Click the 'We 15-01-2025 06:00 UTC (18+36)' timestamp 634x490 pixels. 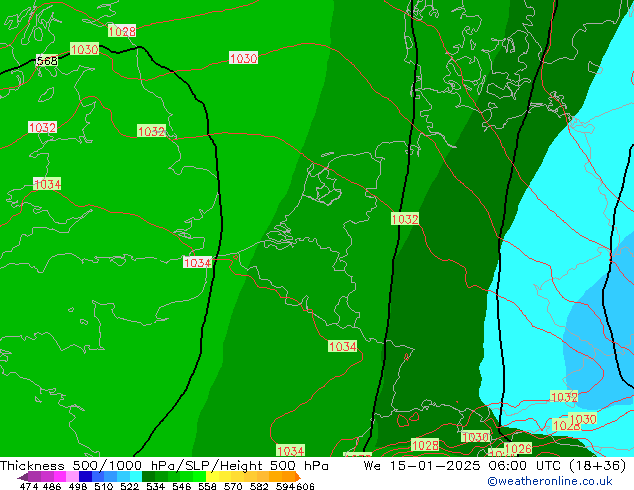495,466
